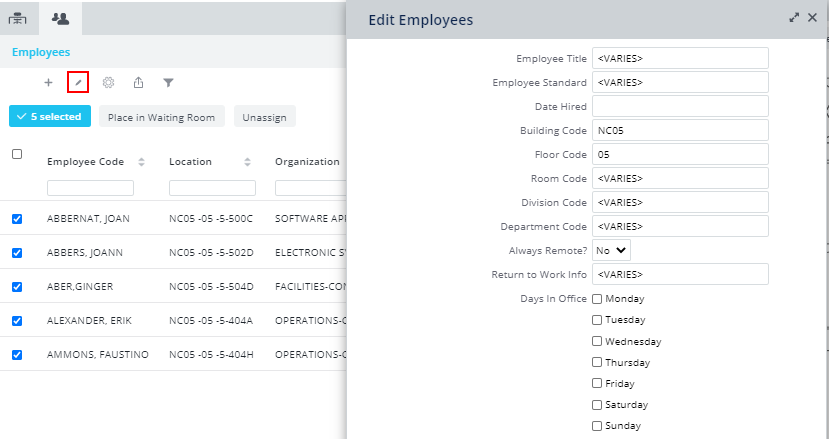
Task: Sort by Location column arrows
Action: pos(247,162)
